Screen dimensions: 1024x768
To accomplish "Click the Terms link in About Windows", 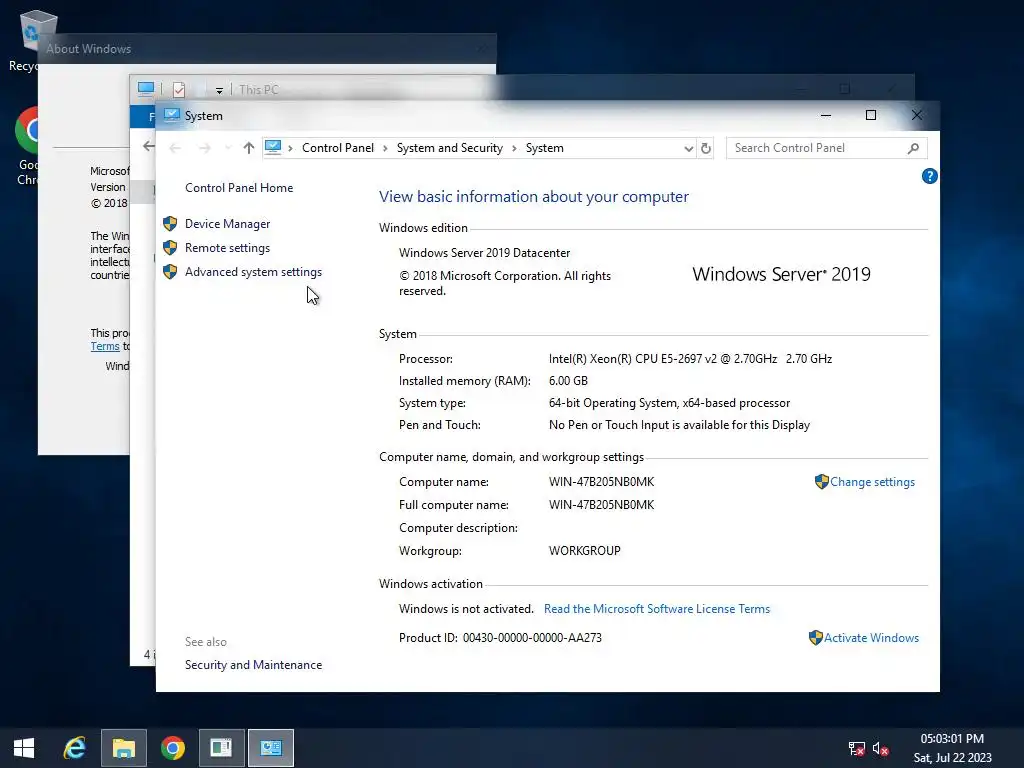I will (105, 347).
